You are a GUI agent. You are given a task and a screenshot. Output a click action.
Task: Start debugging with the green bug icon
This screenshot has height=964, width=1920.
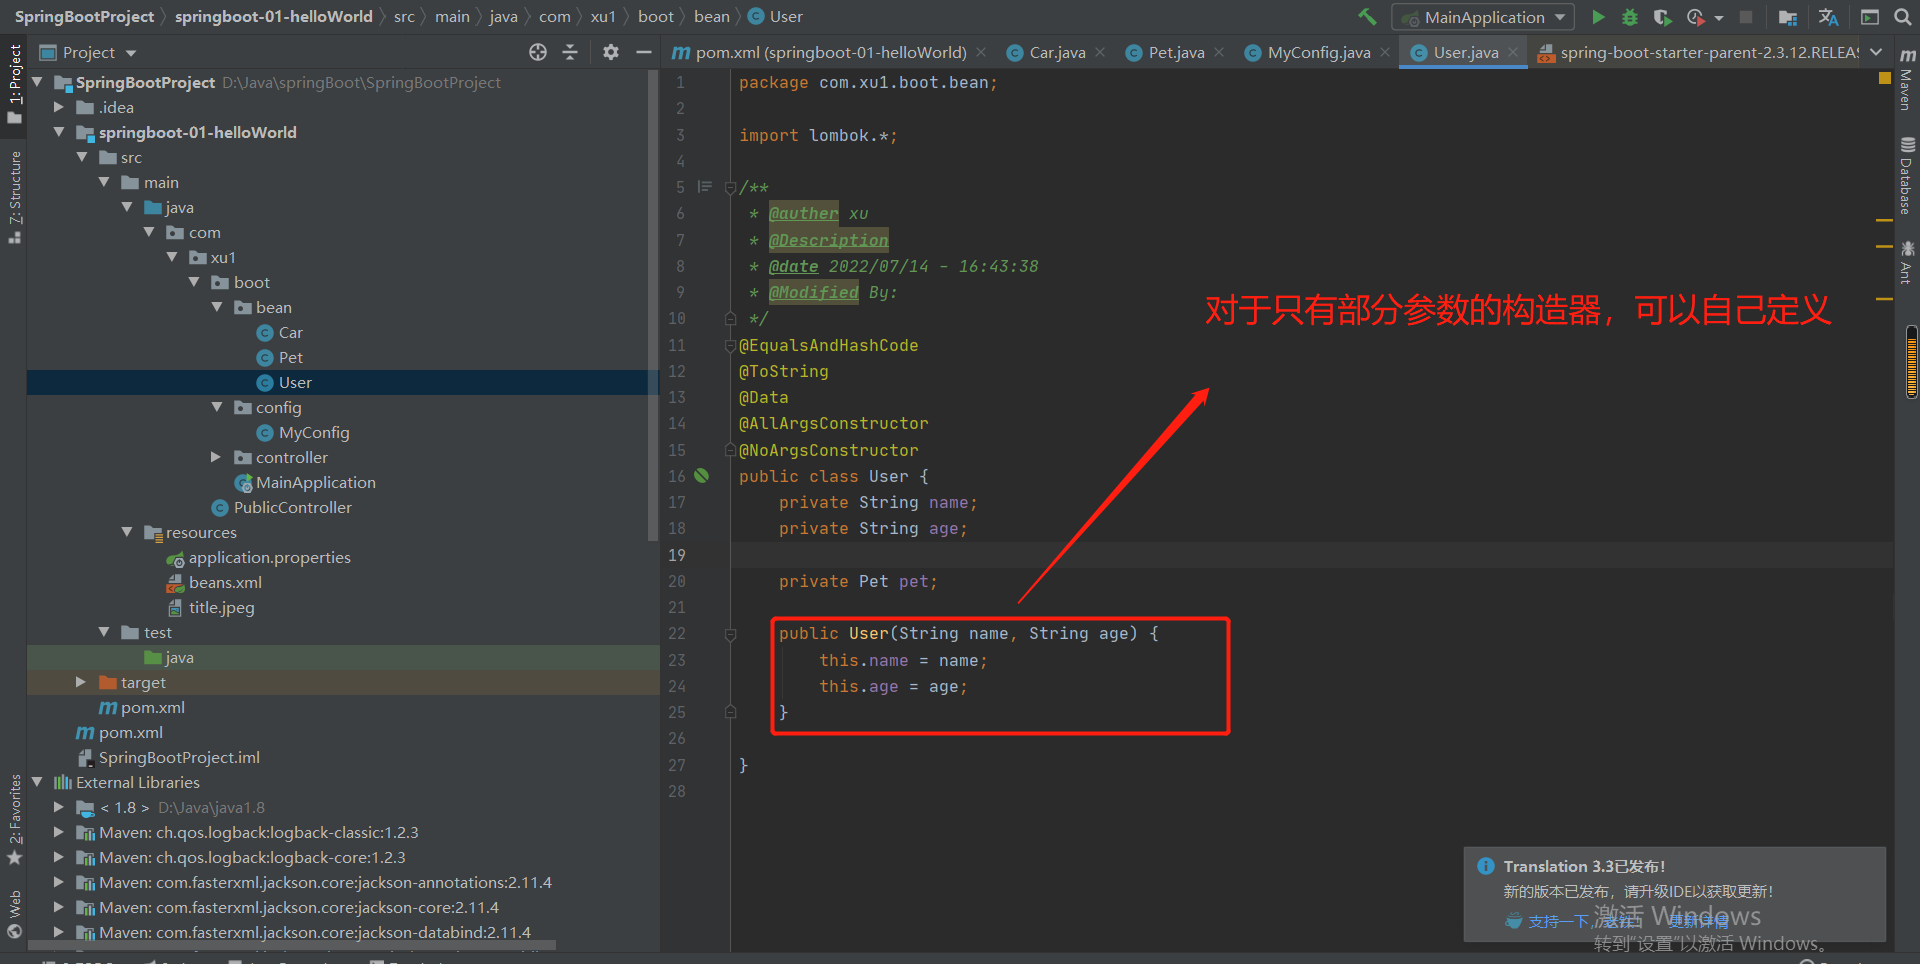[x=1630, y=17]
